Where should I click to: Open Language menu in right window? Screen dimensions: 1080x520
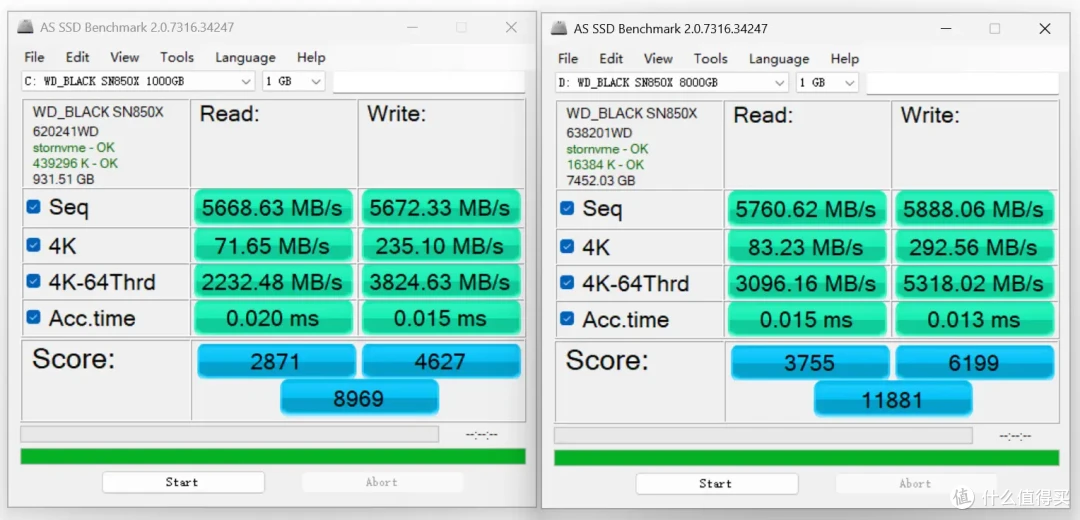coord(779,59)
